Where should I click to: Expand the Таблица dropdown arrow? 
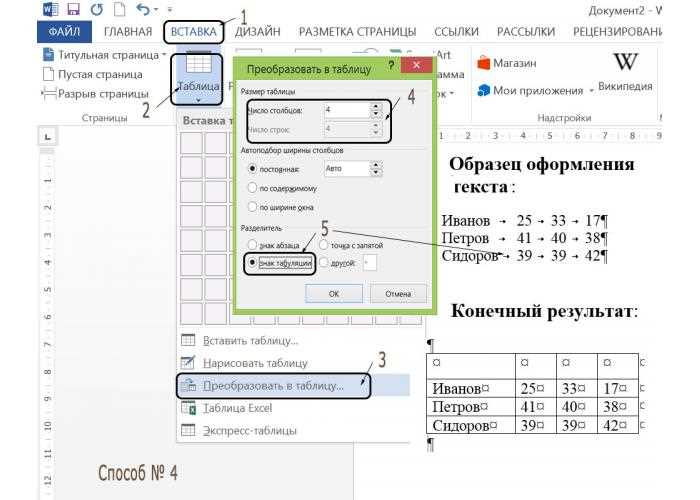(x=198, y=100)
